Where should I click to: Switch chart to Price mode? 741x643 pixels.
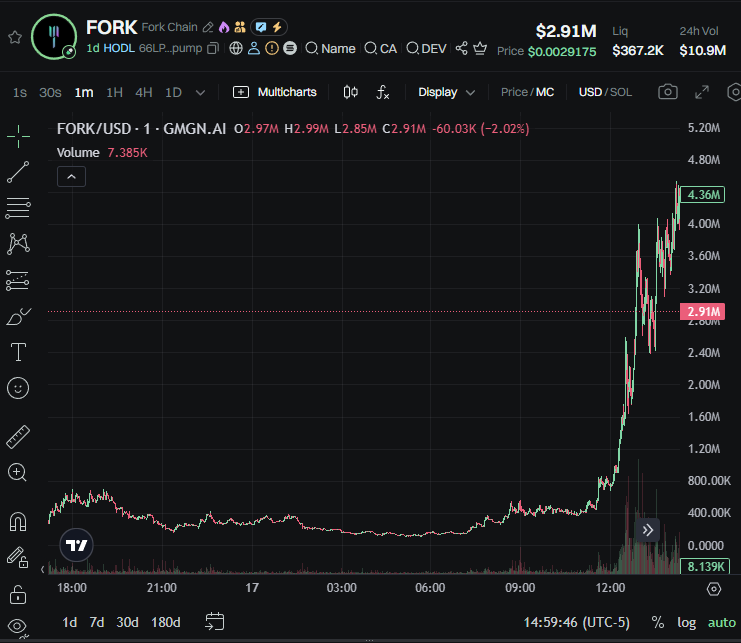[514, 92]
